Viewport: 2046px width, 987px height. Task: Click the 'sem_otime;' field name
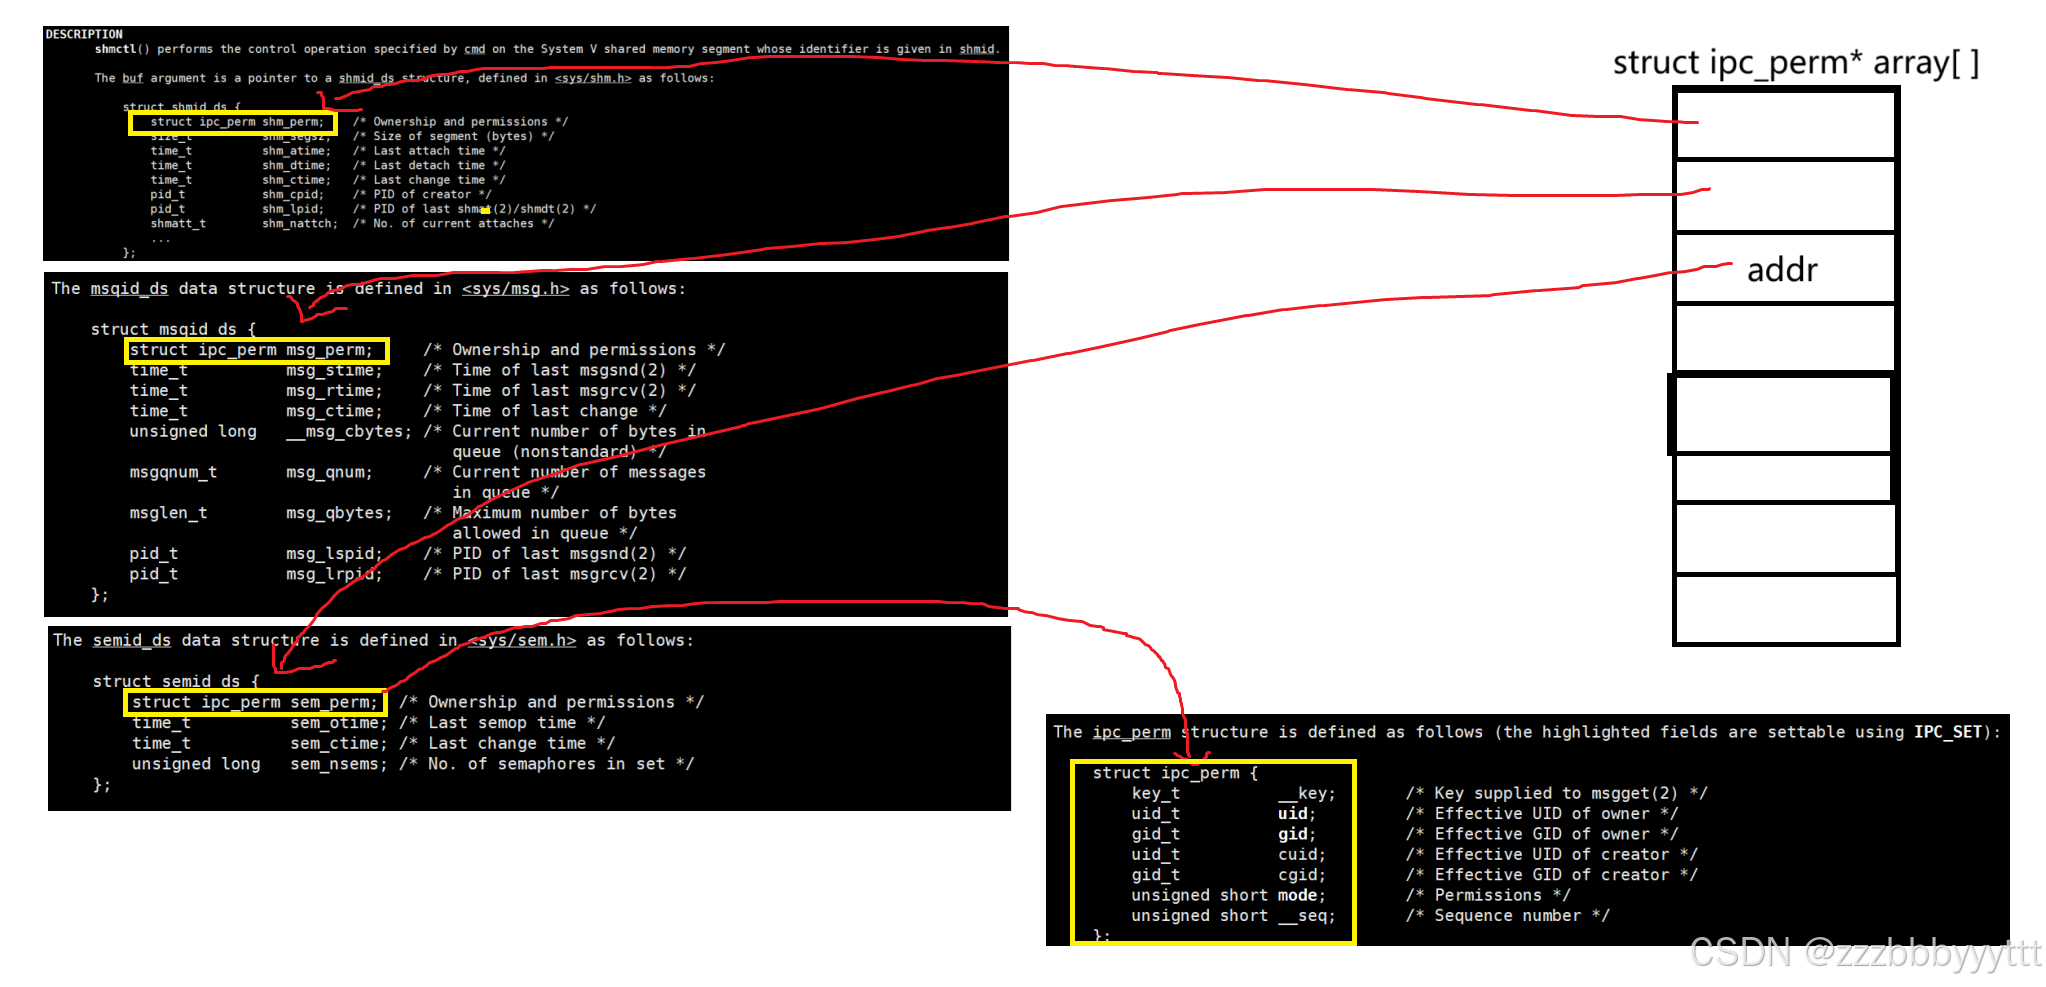coord(338,723)
